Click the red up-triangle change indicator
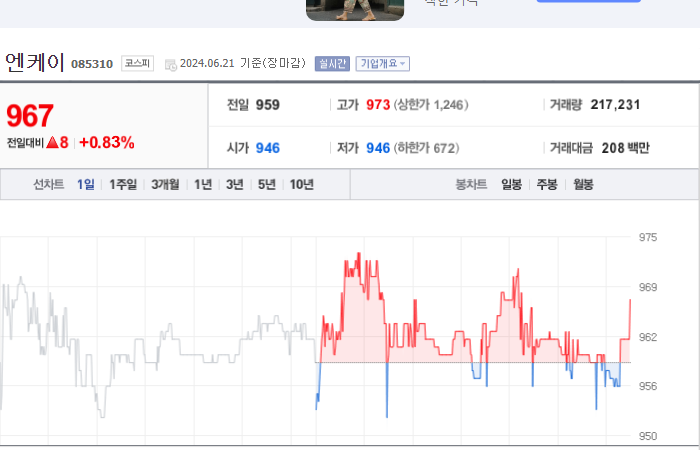 [x=52, y=143]
